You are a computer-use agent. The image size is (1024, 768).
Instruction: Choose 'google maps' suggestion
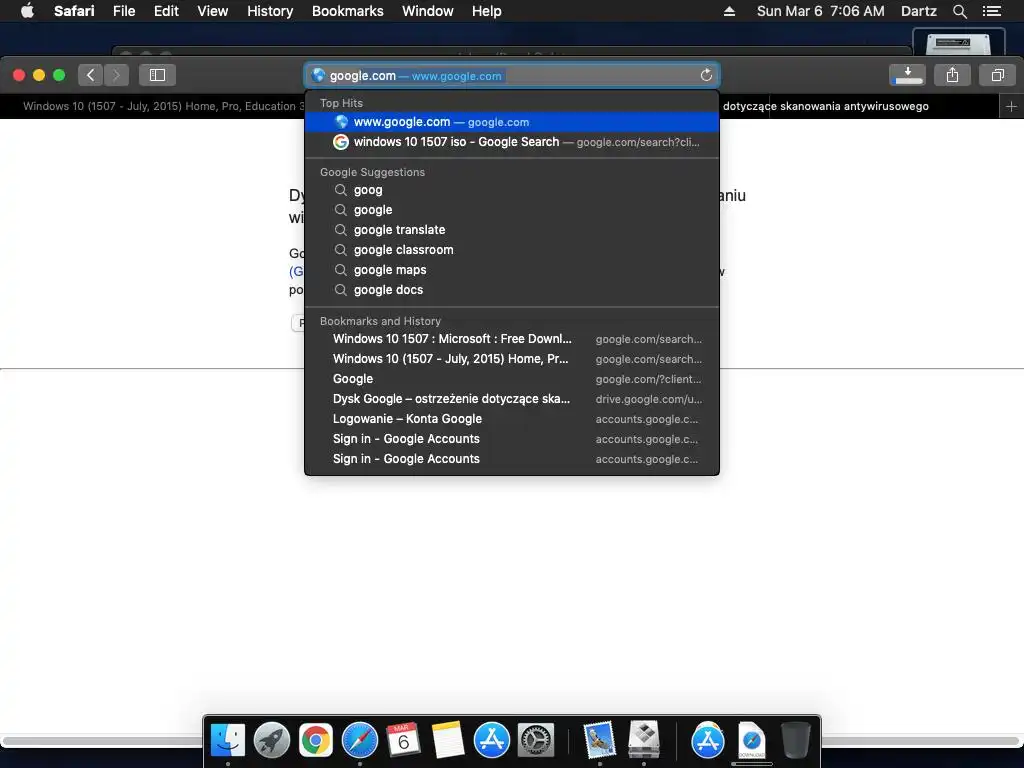tap(512, 270)
